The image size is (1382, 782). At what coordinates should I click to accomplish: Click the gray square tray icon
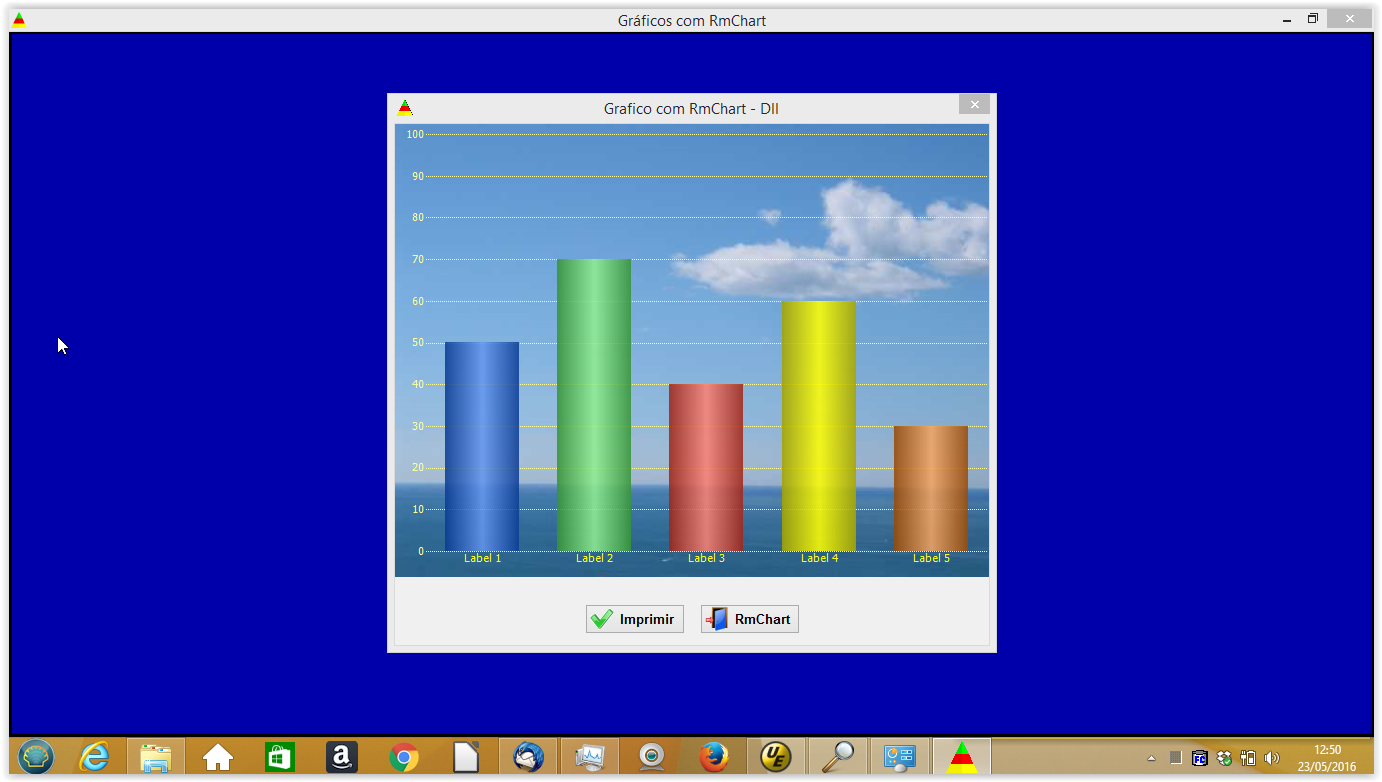(1176, 758)
